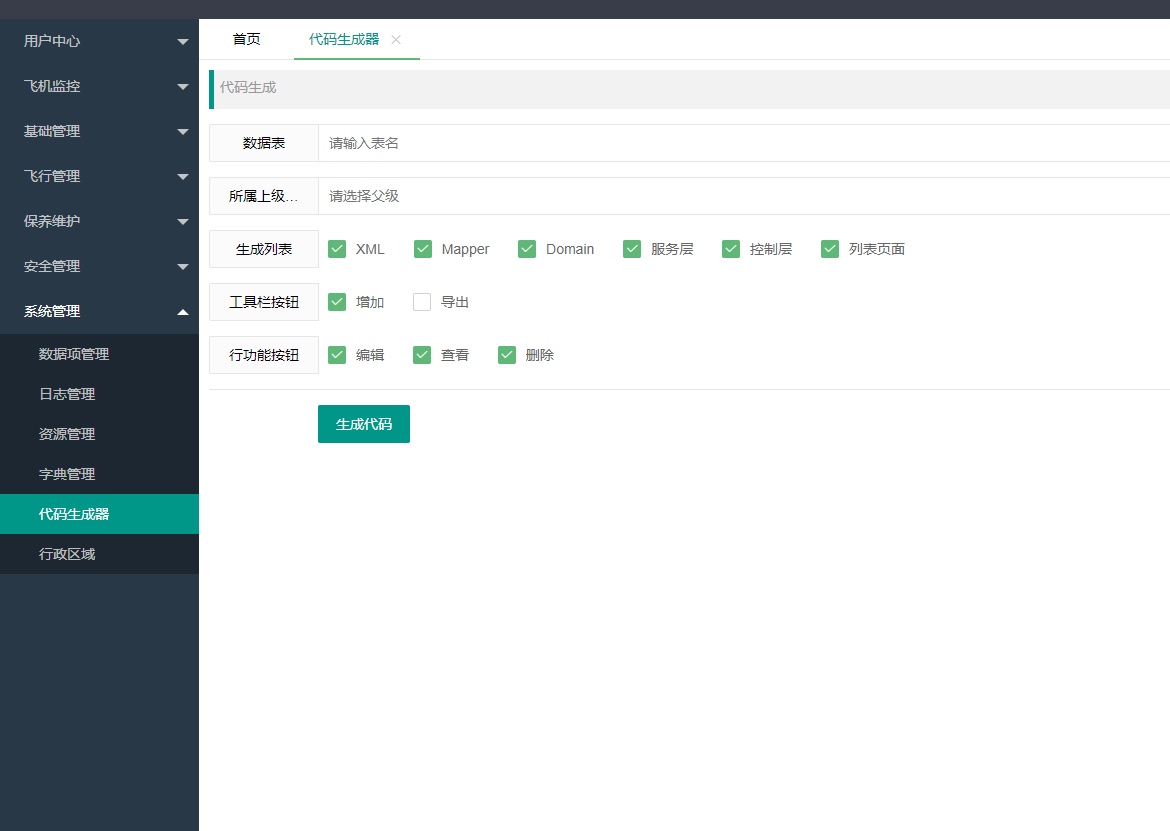The width and height of the screenshot is (1170, 831).
Task: Open 日志管理 in sidebar
Action: (99, 394)
